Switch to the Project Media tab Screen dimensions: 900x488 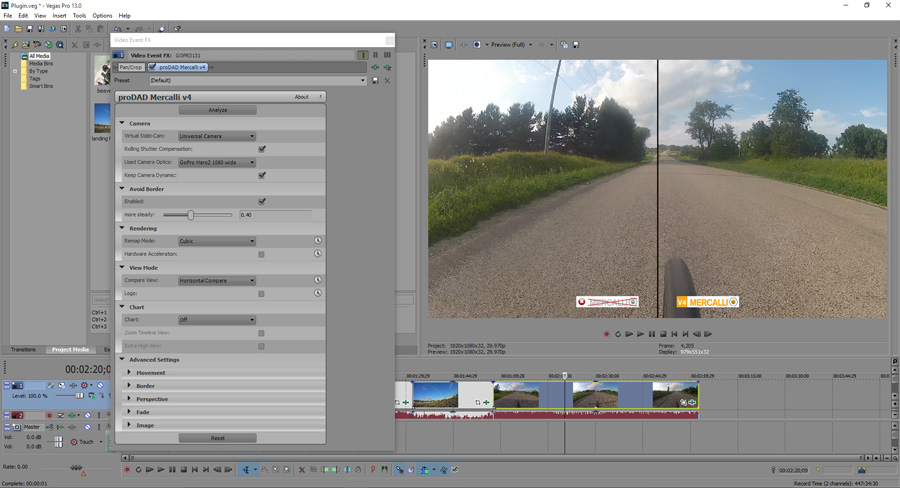pyautogui.click(x=70, y=350)
